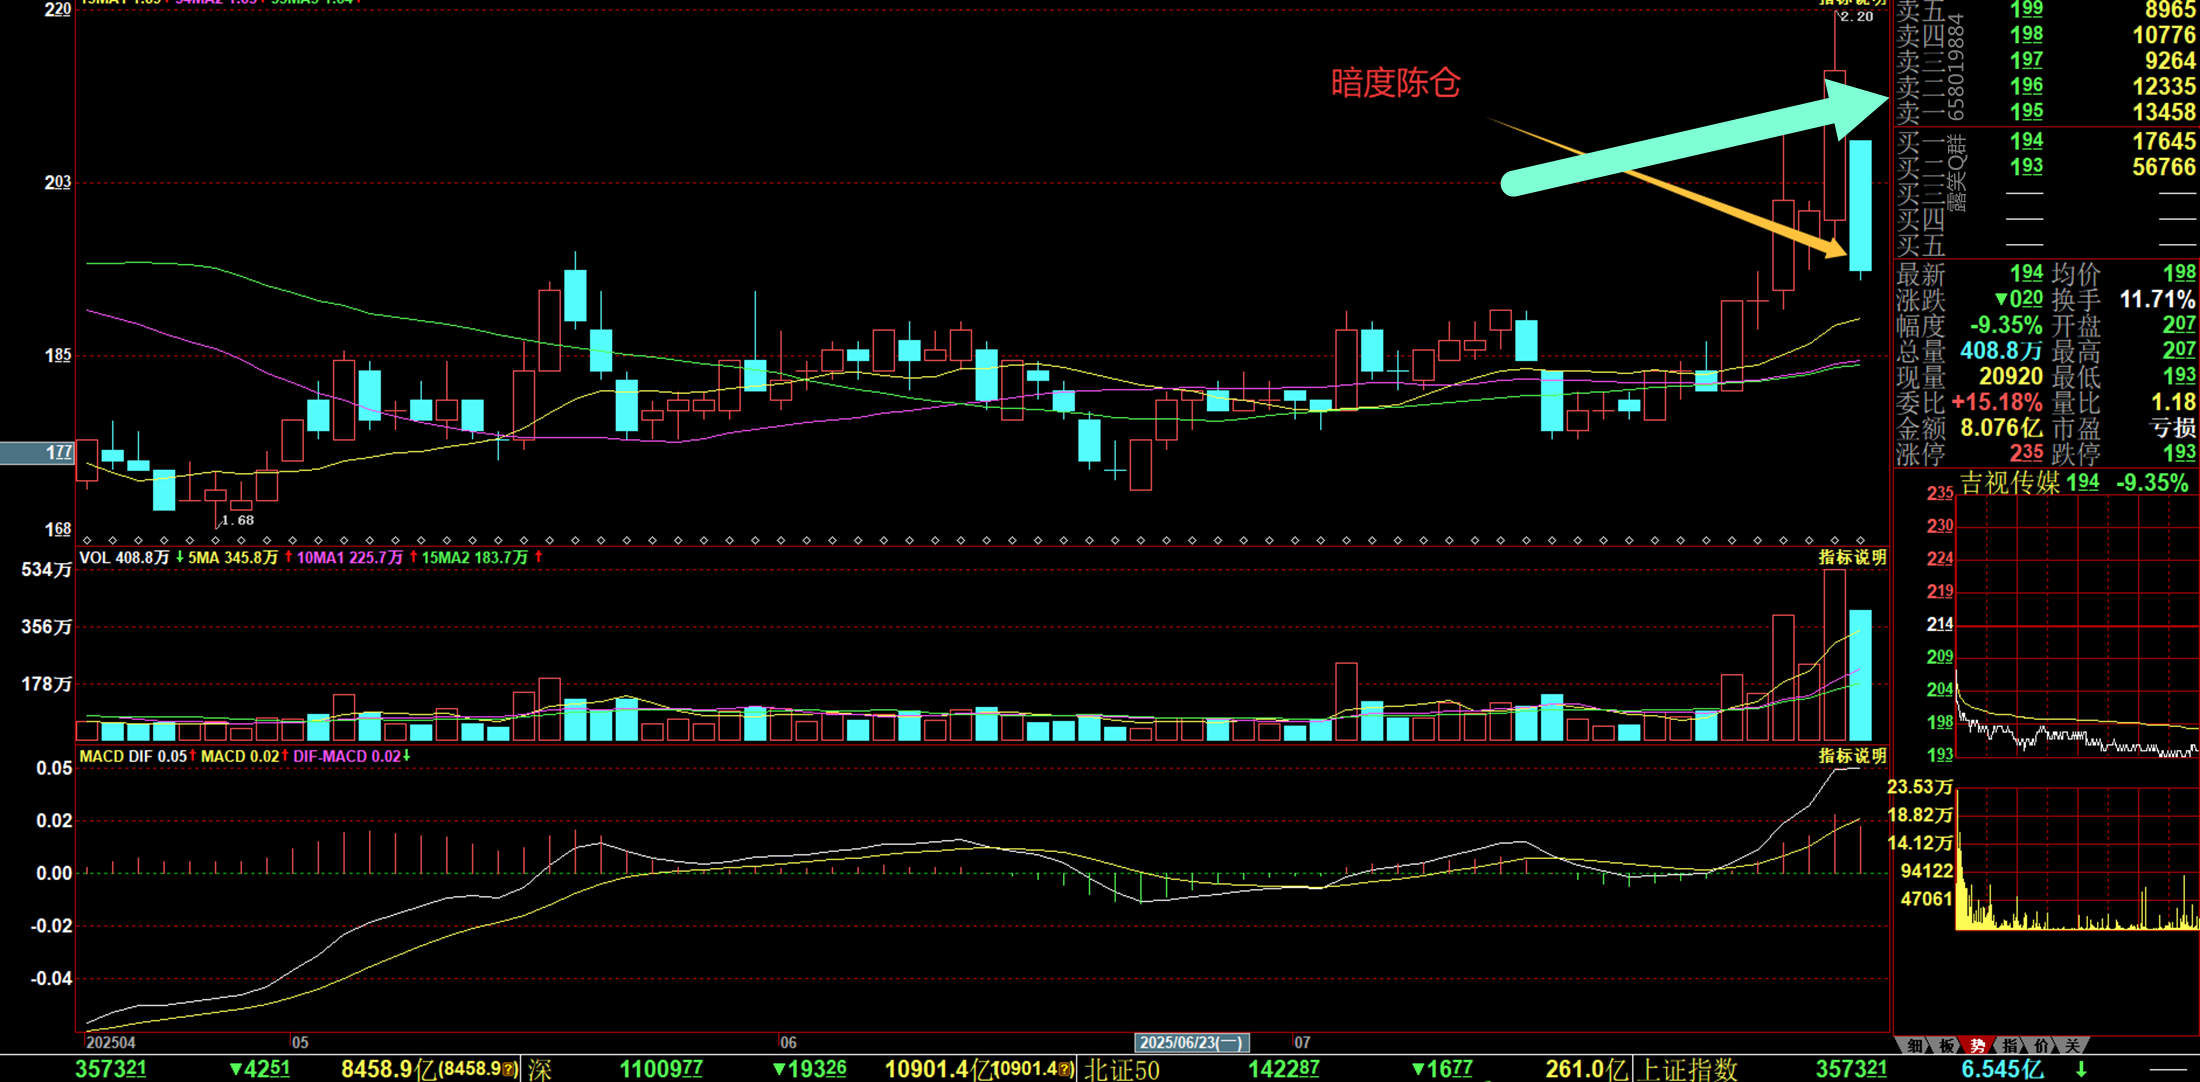Viewport: 2200px width, 1082px height.
Task: Click the VOL 408.8万 indicator label
Action: coord(124,557)
